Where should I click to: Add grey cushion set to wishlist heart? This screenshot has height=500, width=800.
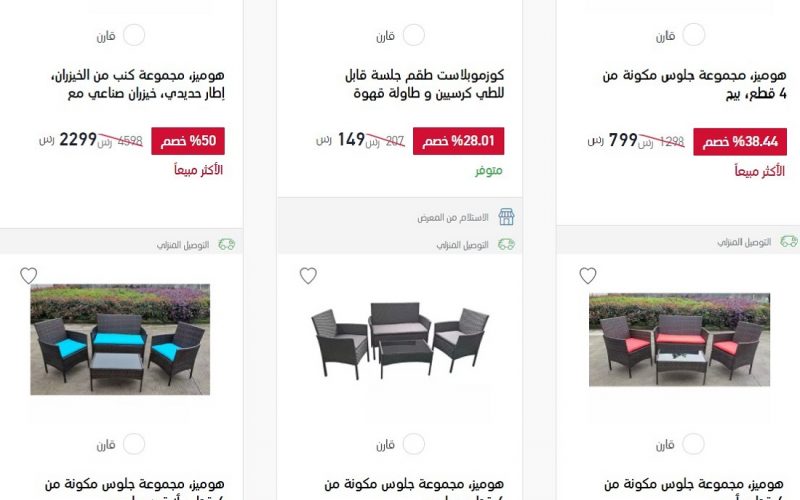coord(308,276)
